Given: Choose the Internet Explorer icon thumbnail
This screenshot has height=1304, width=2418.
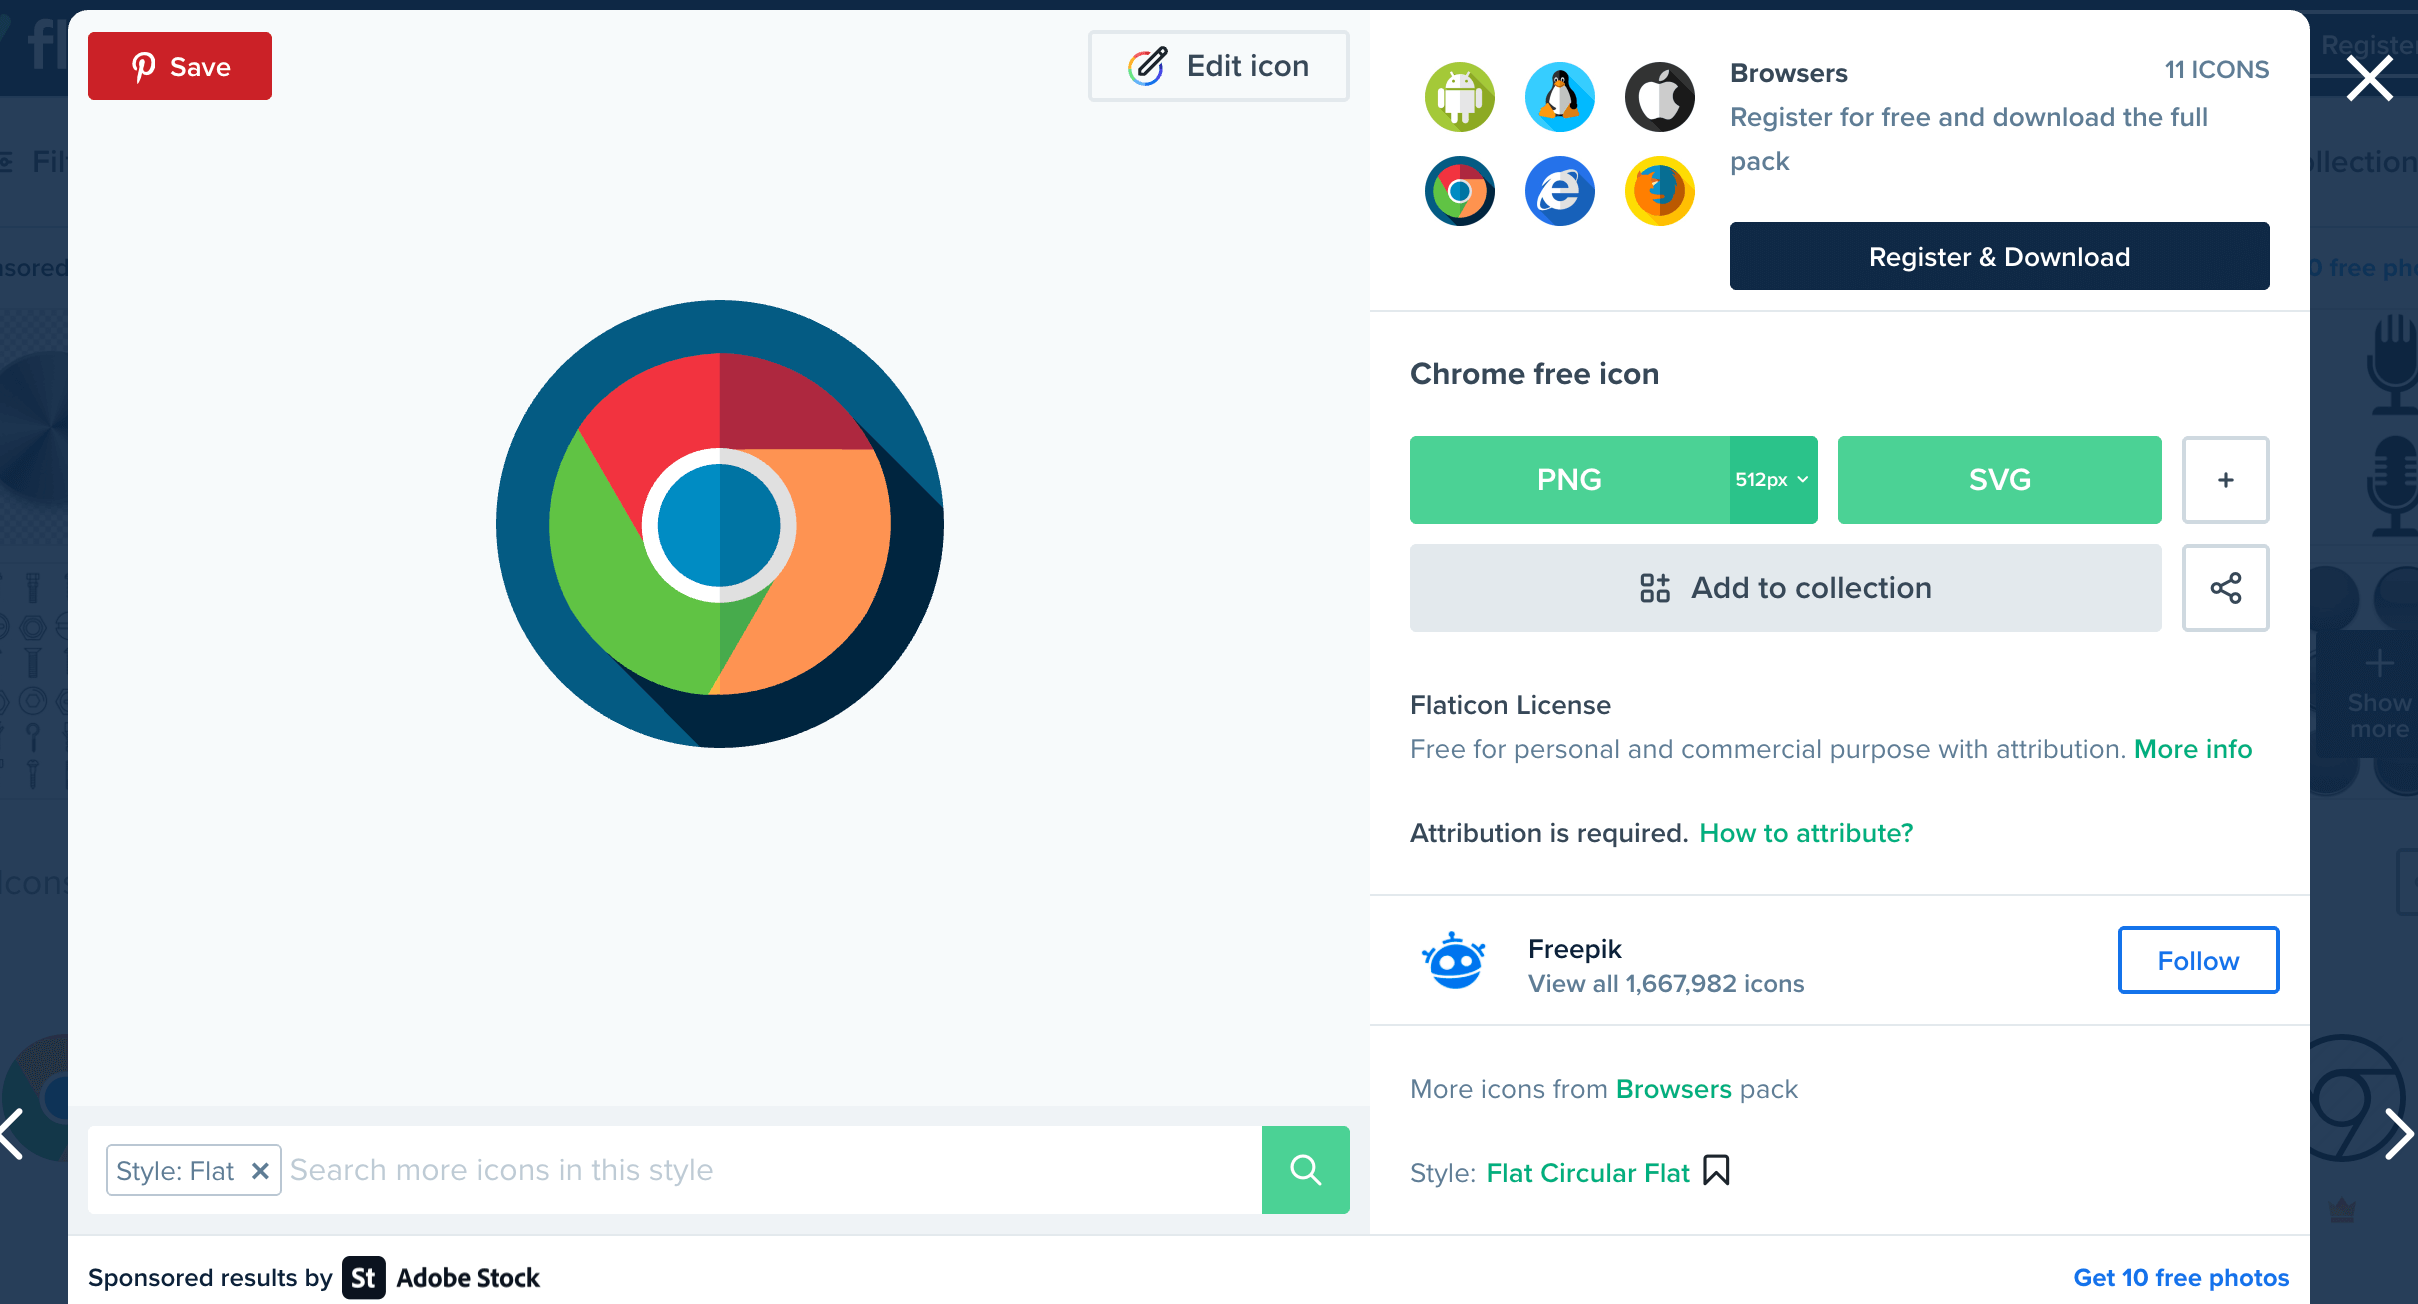Looking at the screenshot, I should click(x=1559, y=191).
